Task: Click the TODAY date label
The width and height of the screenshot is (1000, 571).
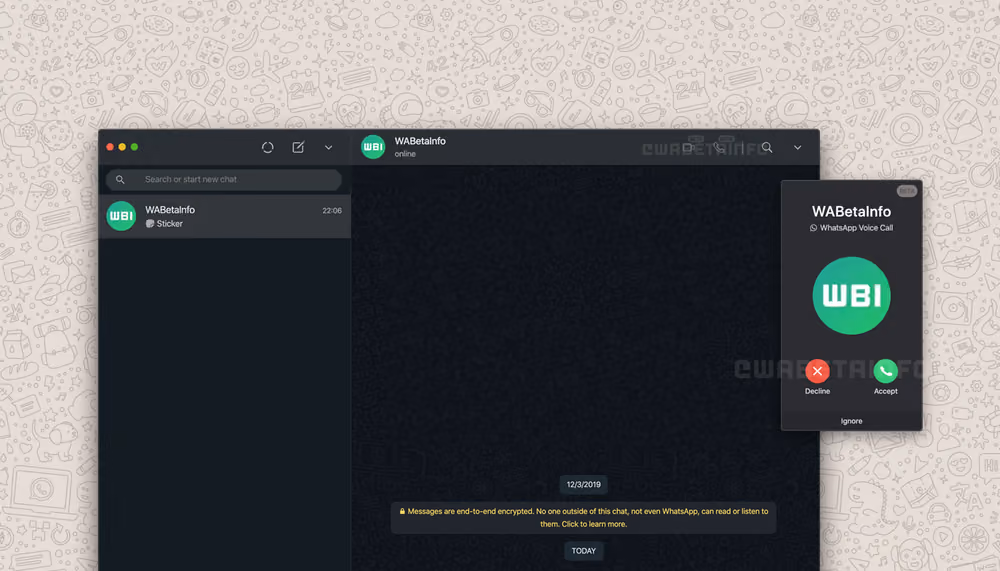Action: click(584, 551)
